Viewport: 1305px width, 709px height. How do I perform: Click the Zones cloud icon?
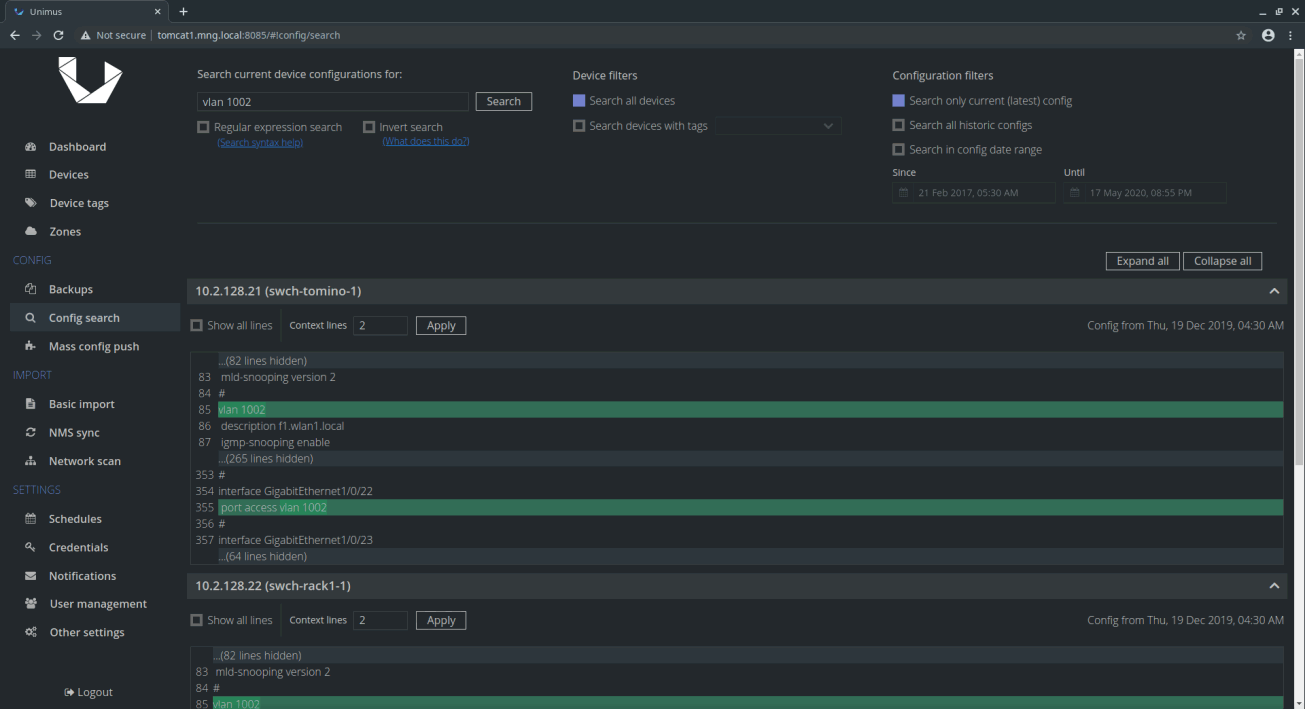(x=30, y=232)
